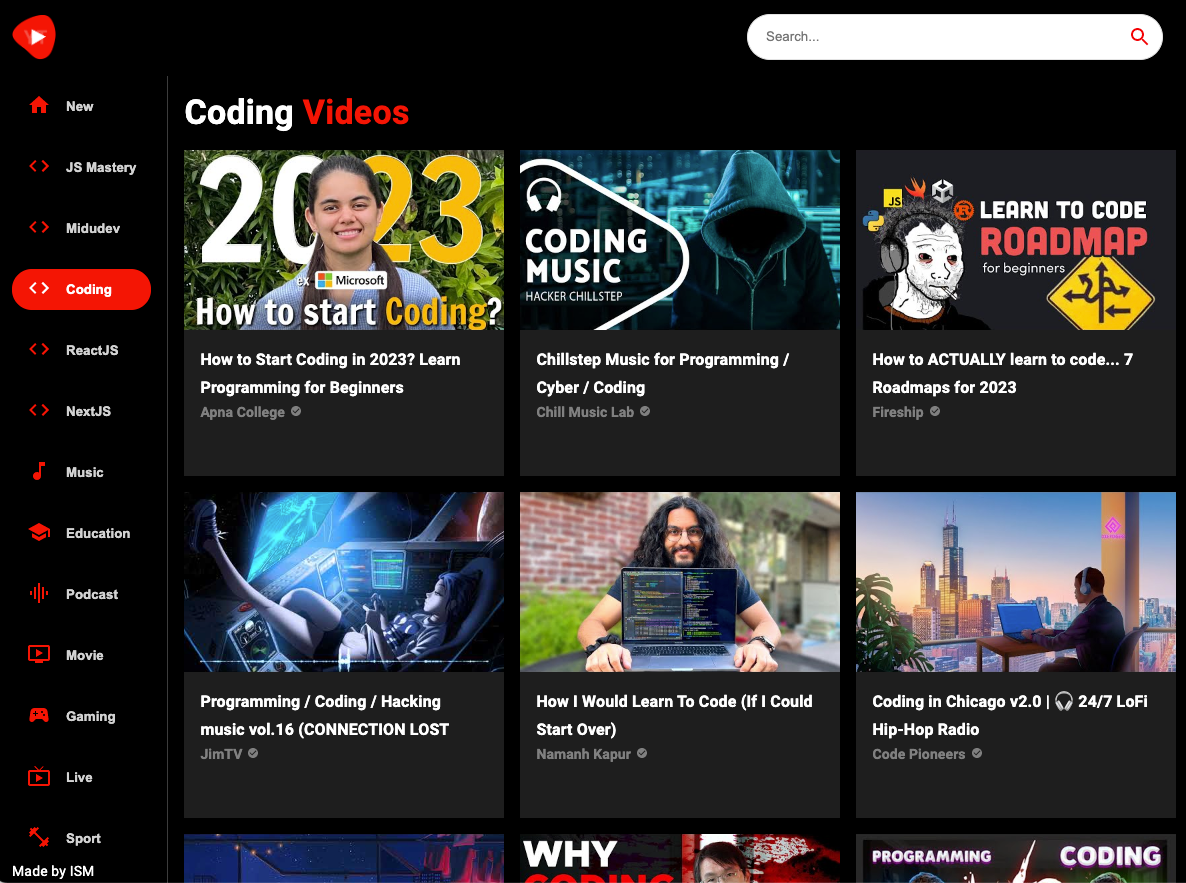Visit the Chill Music Lab channel

pyautogui.click(x=585, y=412)
